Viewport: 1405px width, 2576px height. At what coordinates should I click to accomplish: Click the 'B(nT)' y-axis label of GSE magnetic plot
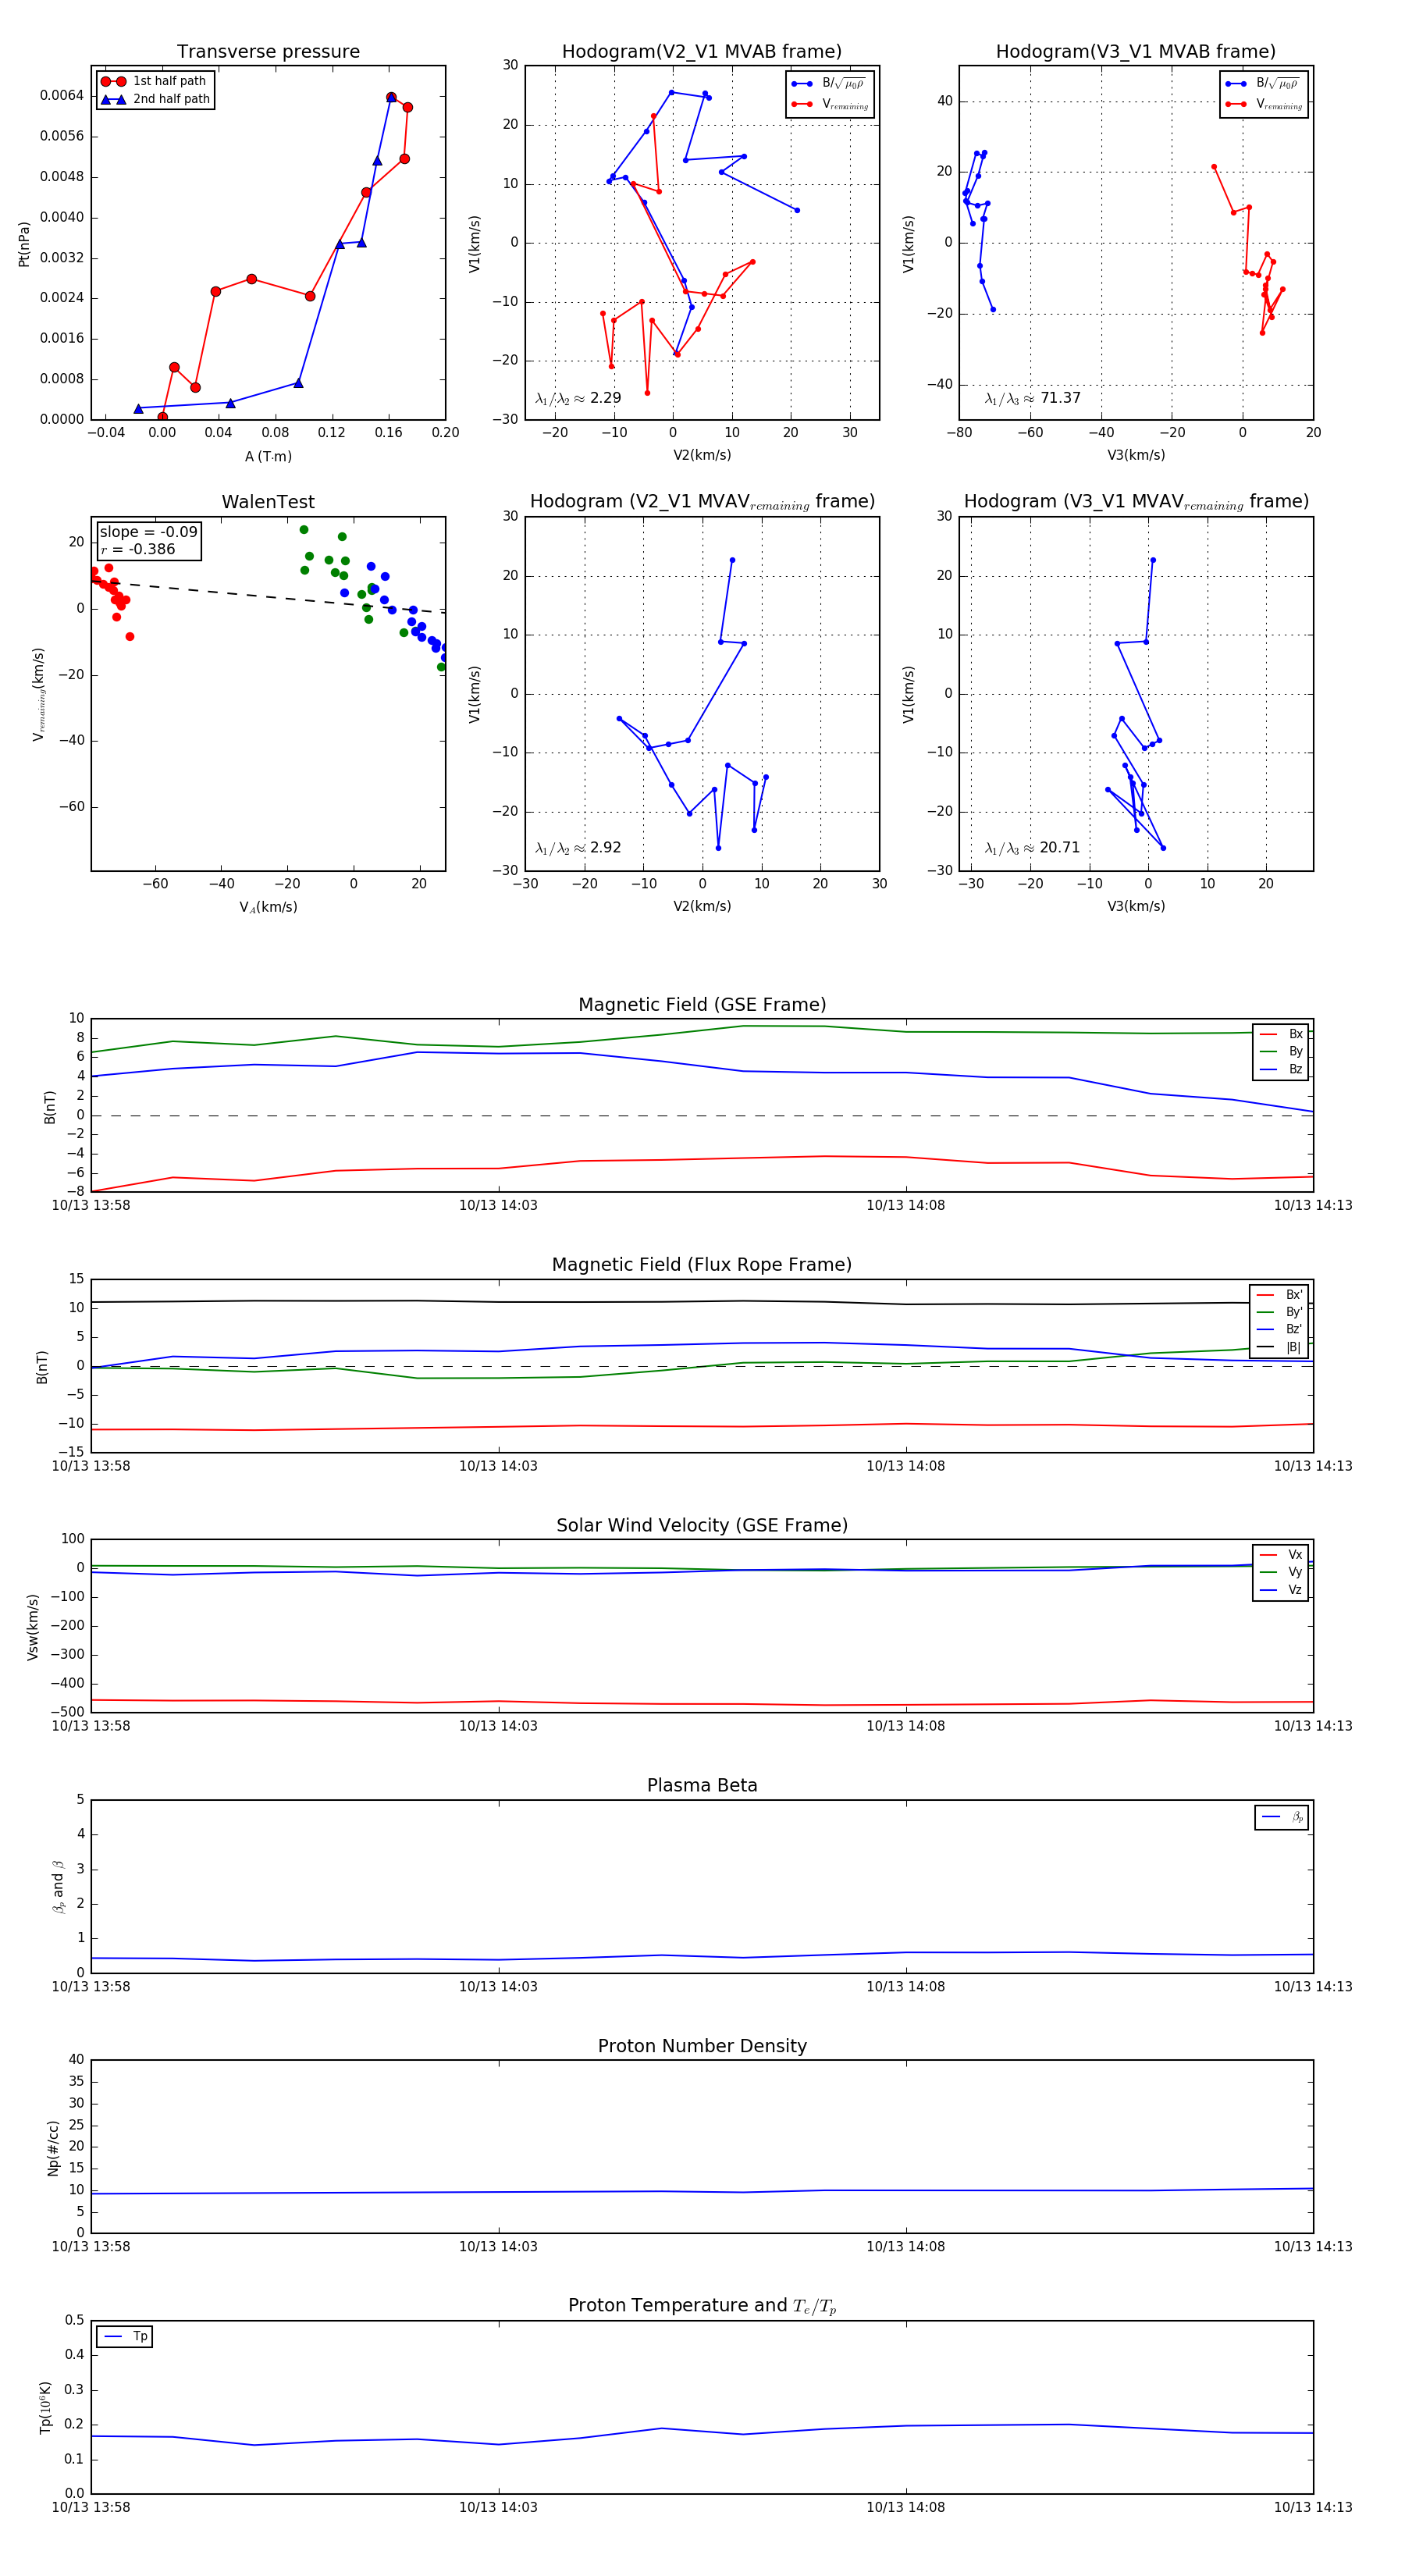[x=50, y=1107]
